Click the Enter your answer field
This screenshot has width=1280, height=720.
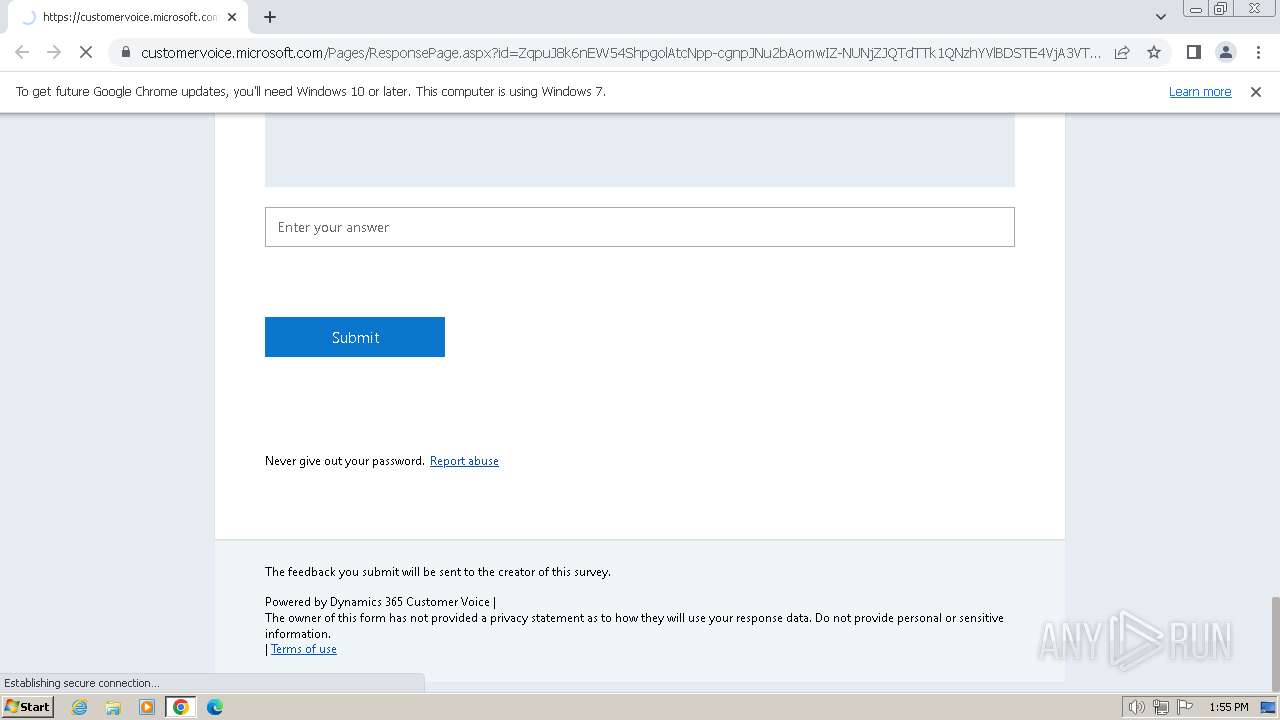[x=640, y=227]
